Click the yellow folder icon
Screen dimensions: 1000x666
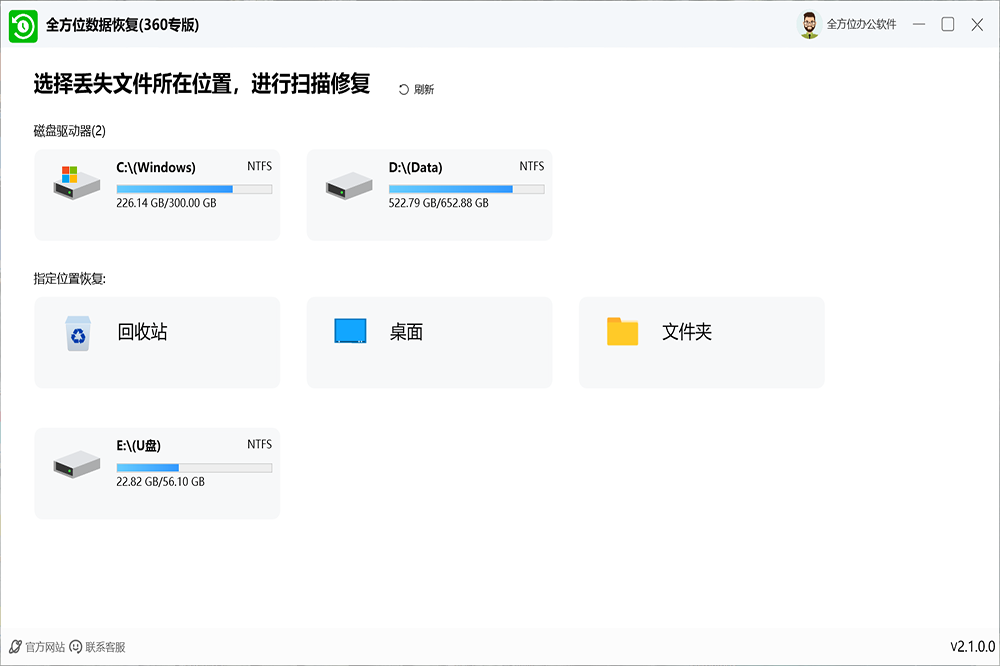pos(622,332)
